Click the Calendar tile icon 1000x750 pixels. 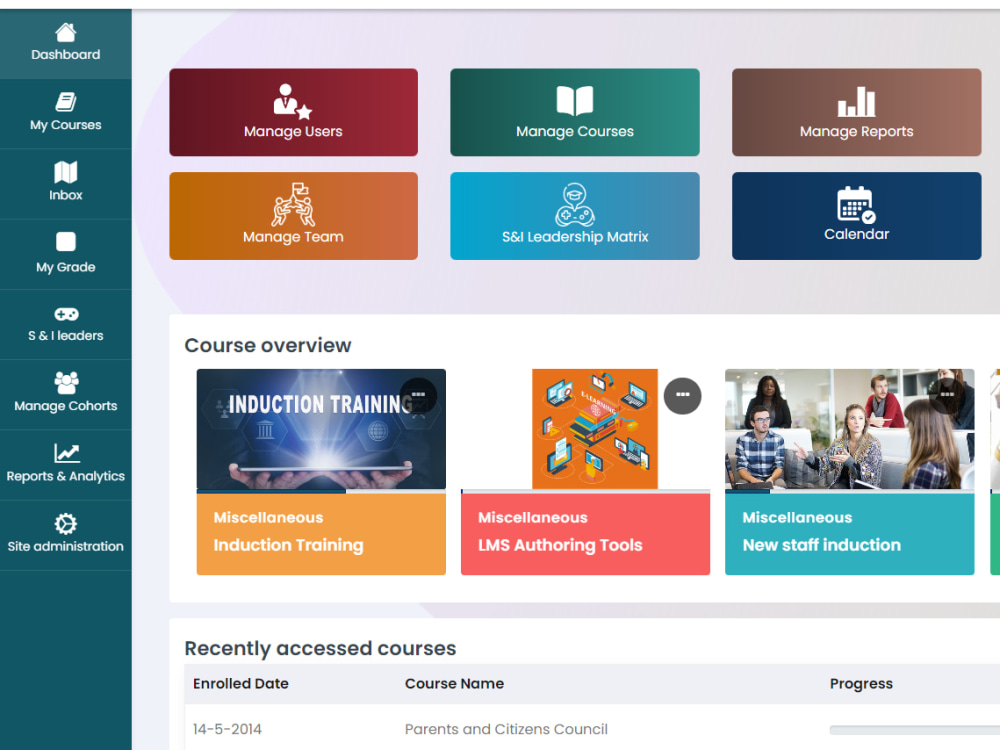[x=857, y=204]
